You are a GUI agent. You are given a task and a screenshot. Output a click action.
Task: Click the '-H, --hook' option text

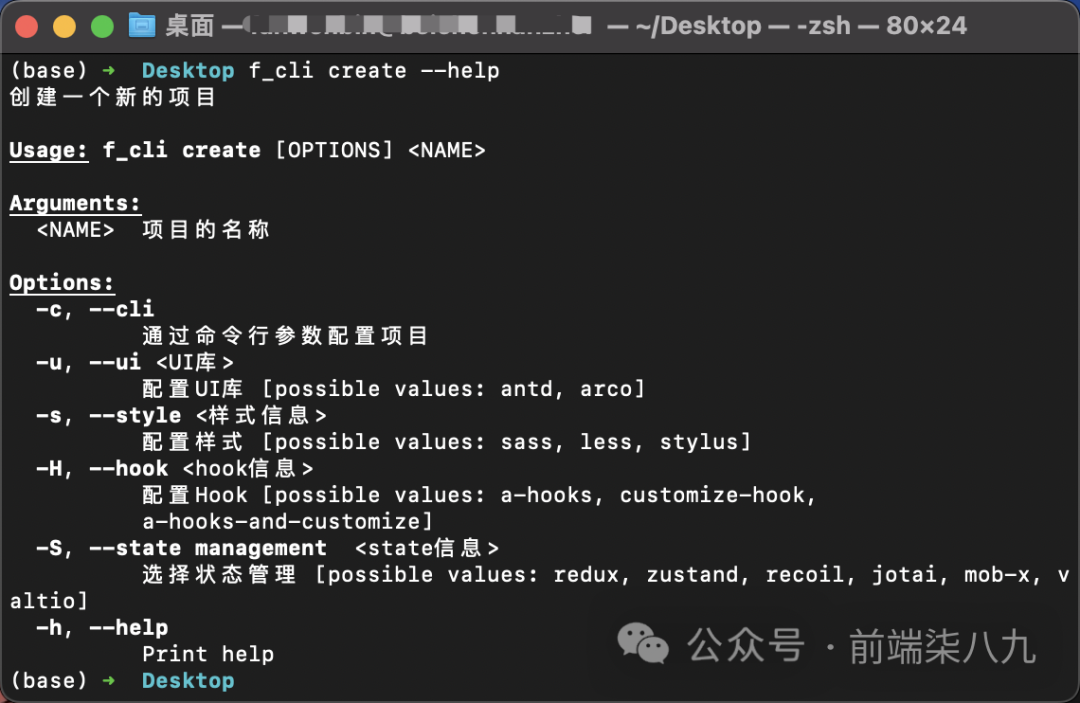[x=102, y=468]
